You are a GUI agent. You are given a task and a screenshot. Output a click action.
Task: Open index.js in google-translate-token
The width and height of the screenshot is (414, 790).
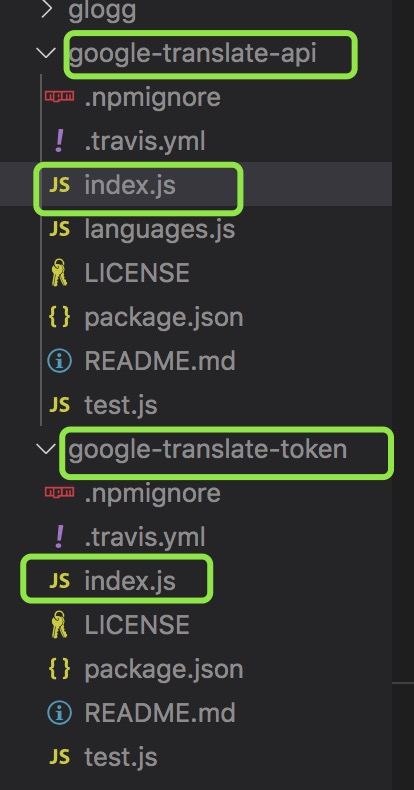(130, 581)
